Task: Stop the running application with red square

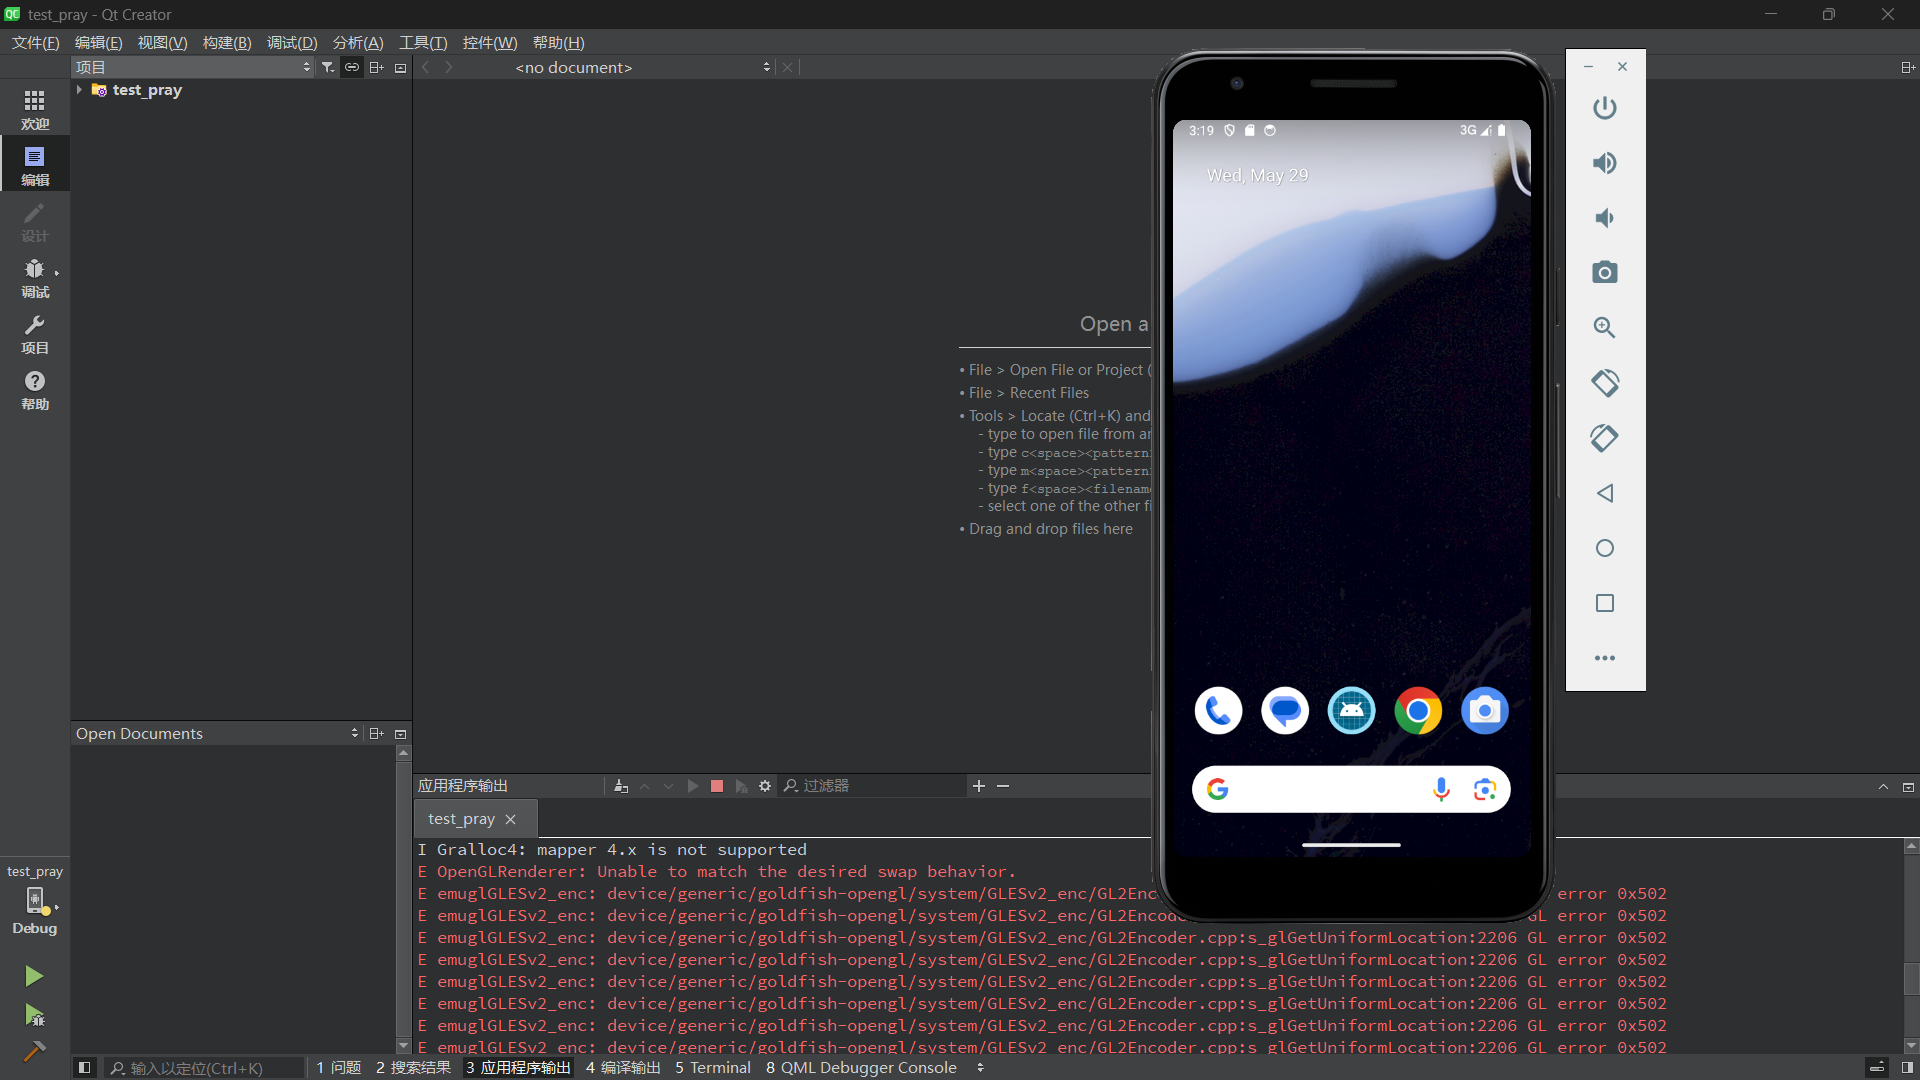Action: point(716,786)
